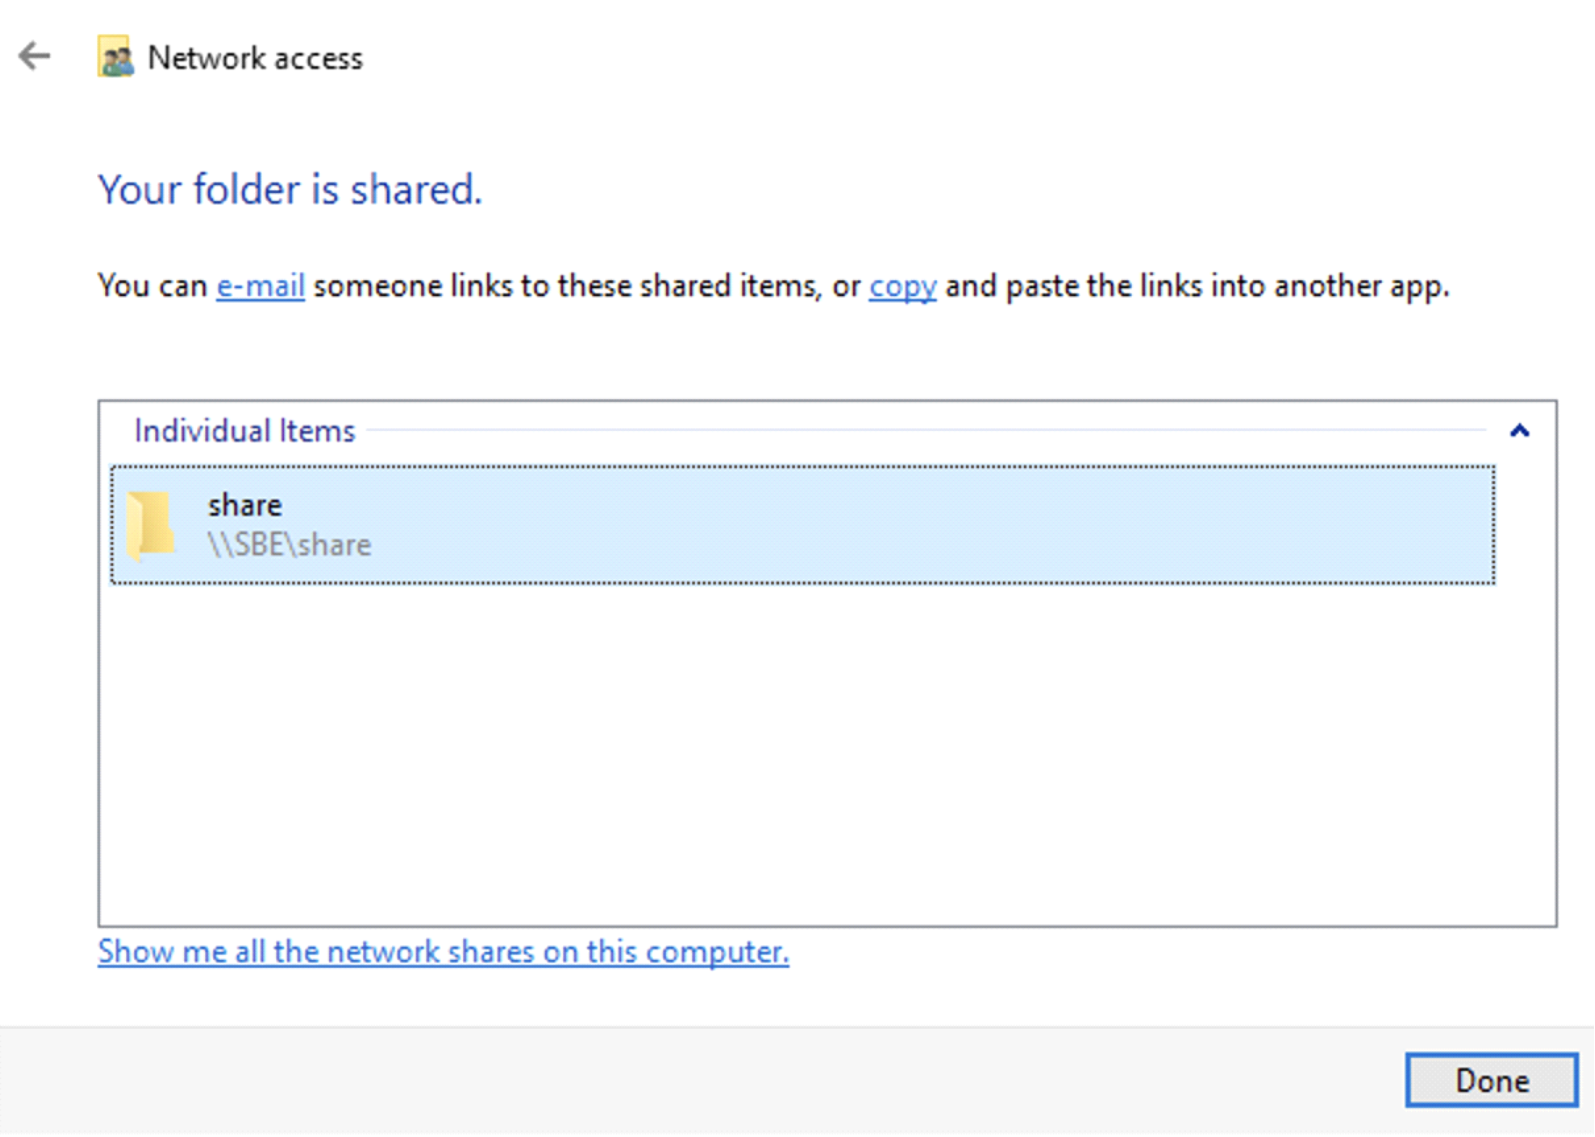Go back using the back arrow
Image resolution: width=1595 pixels, height=1137 pixels.
pos(34,56)
